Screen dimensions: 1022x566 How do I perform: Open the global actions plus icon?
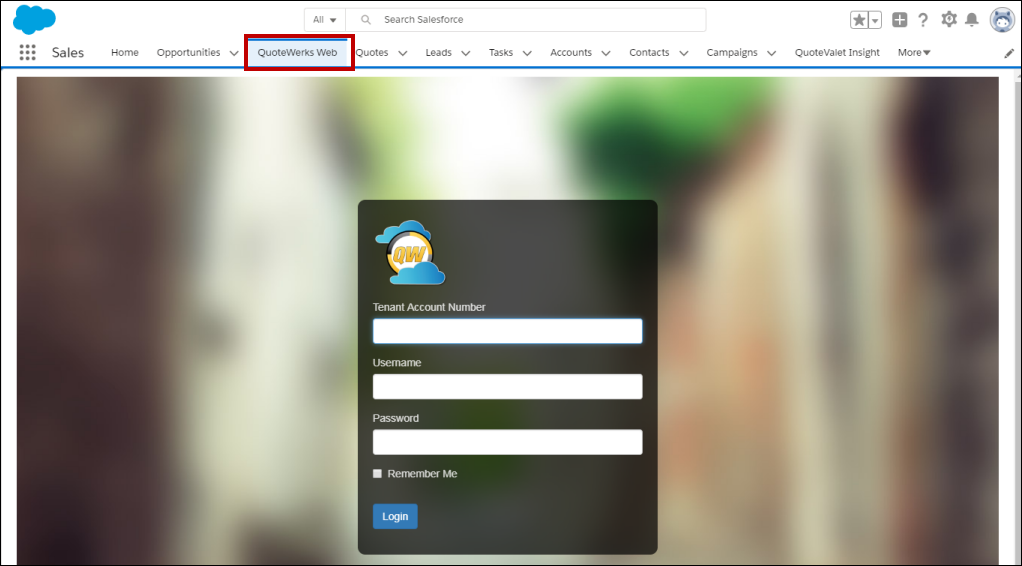pos(900,20)
